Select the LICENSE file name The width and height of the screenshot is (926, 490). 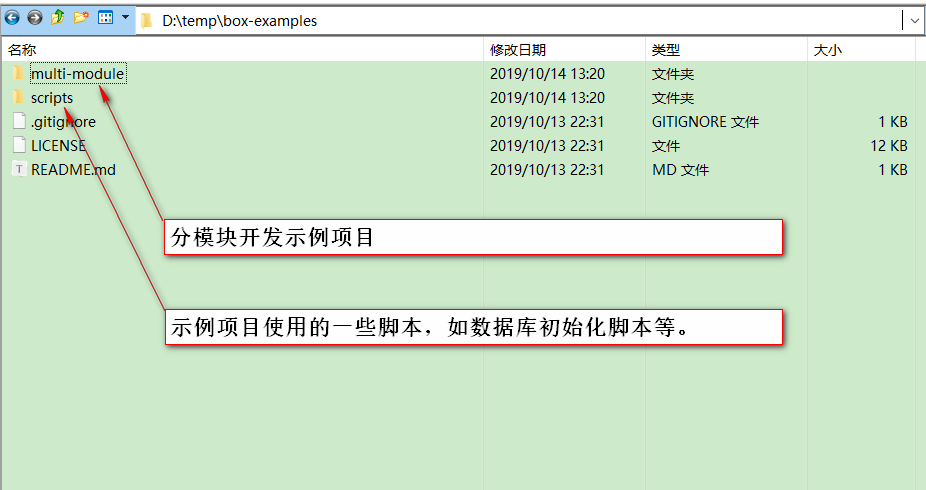58,146
